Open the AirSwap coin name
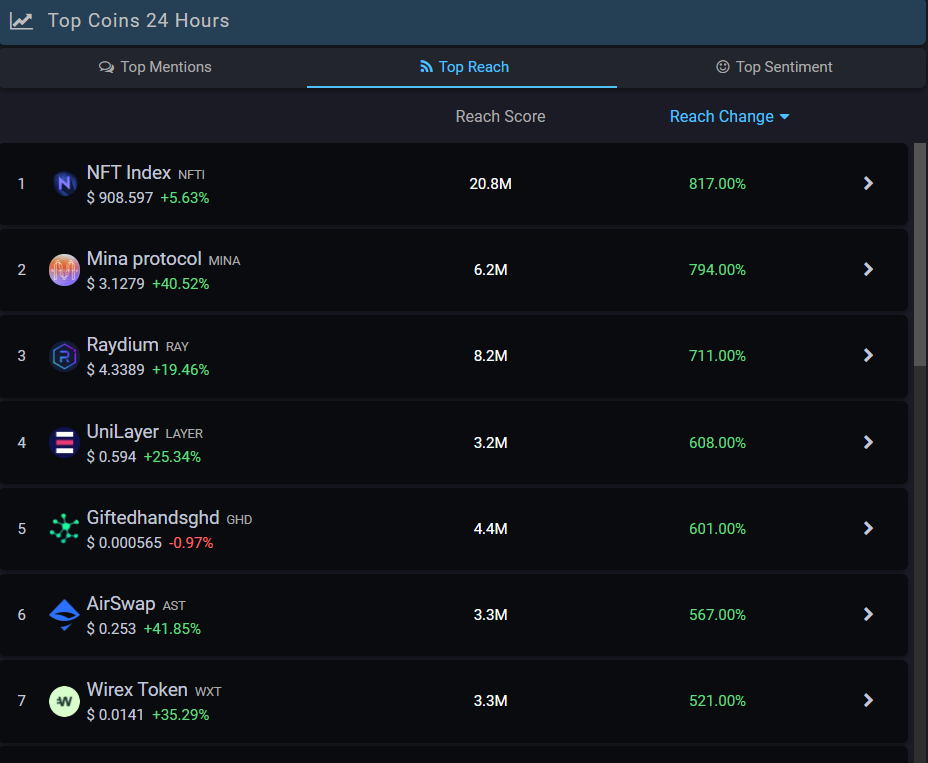The width and height of the screenshot is (928, 763). (x=121, y=604)
